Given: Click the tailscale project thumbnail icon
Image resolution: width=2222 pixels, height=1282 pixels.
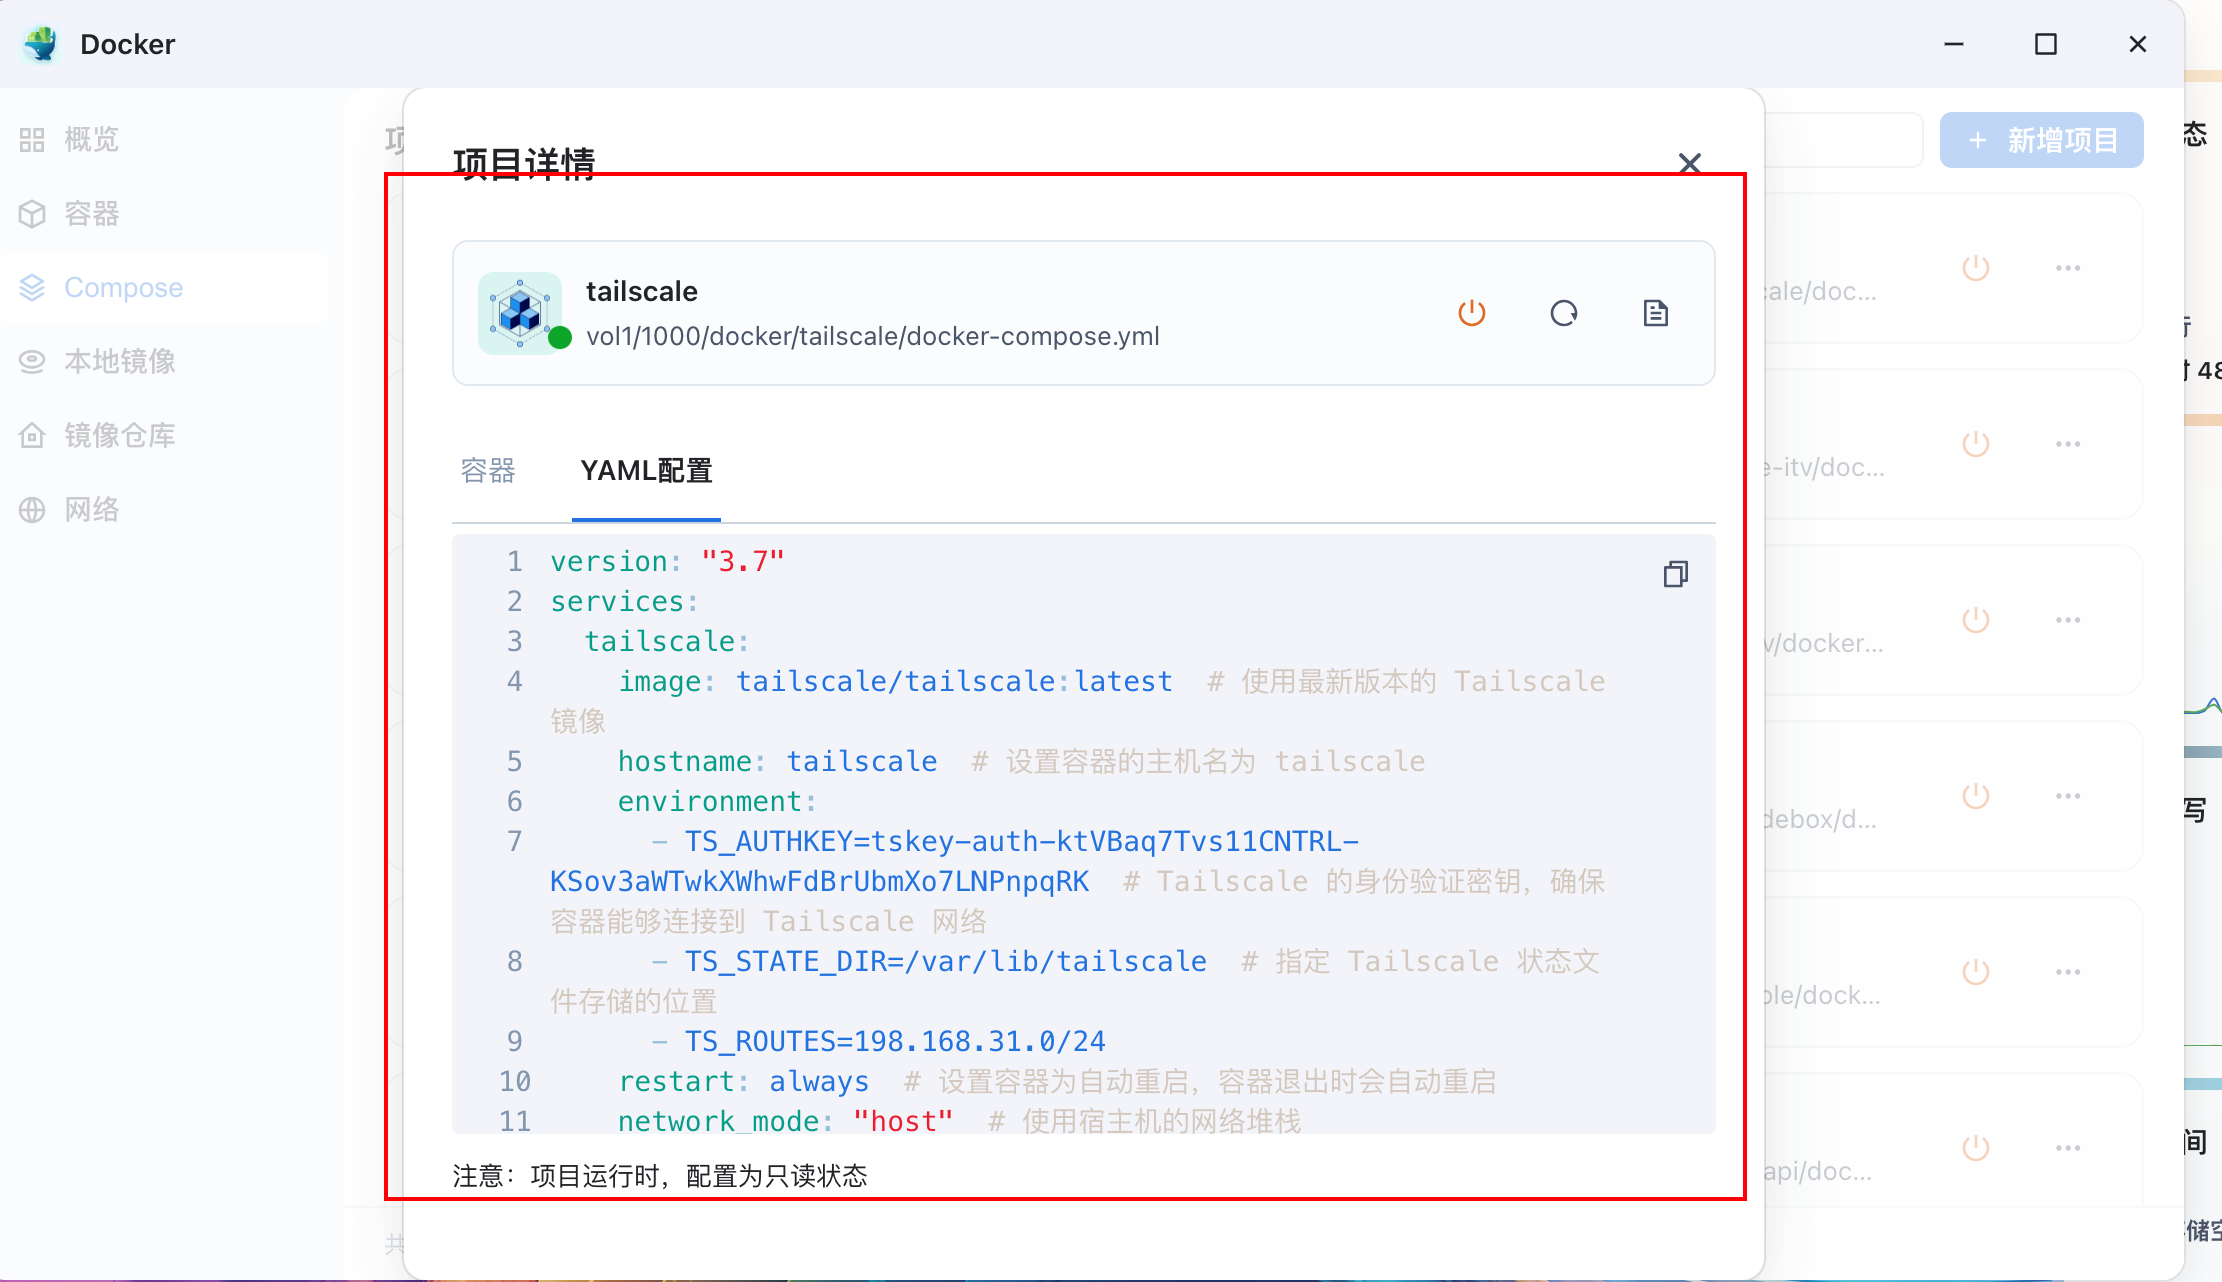Looking at the screenshot, I should 520,313.
